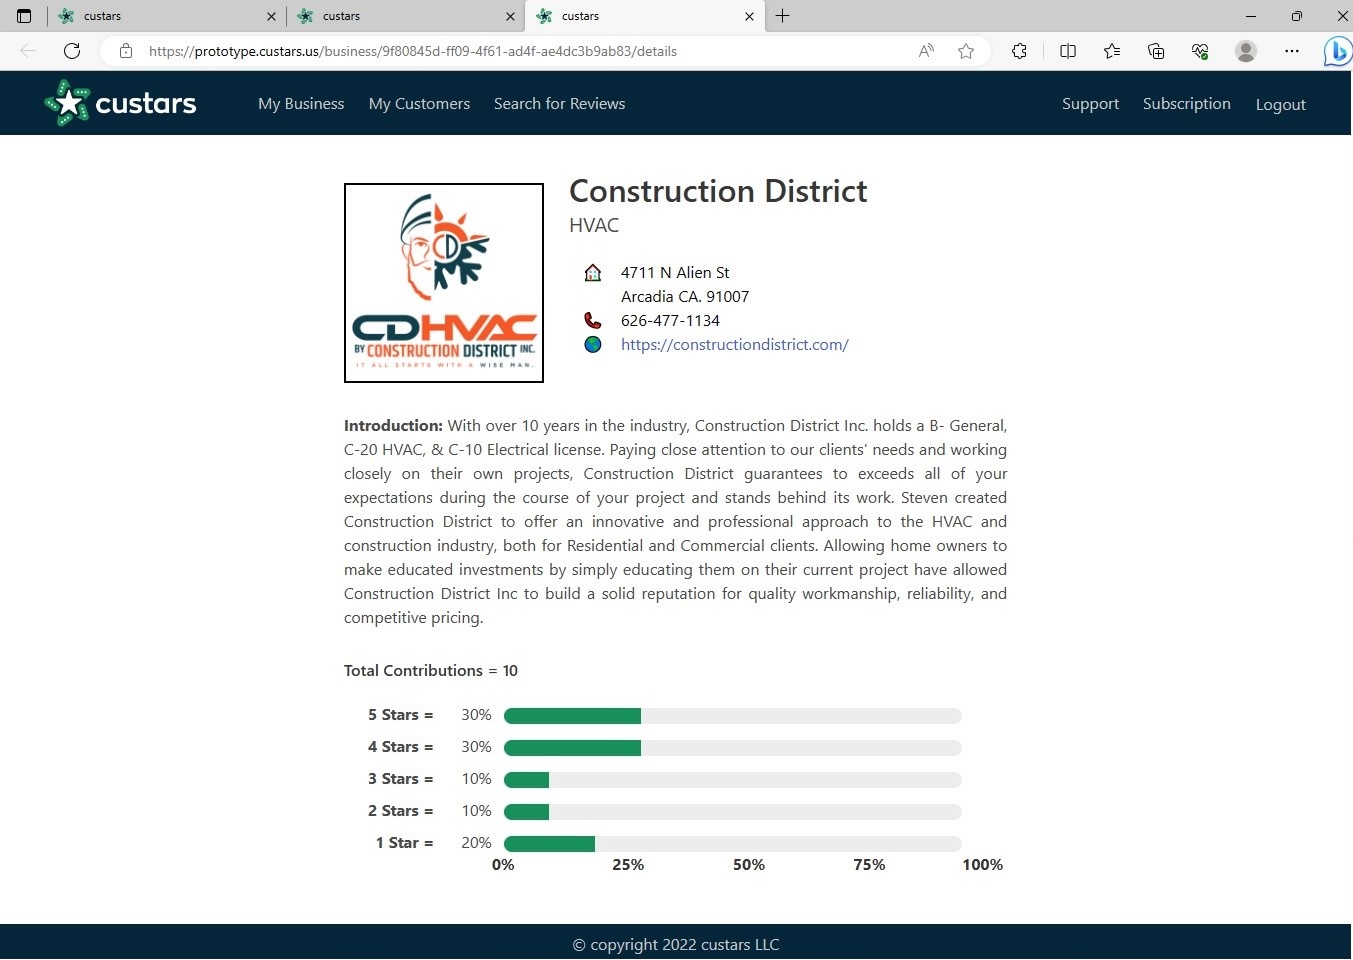This screenshot has width=1353, height=960.
Task: Click the 5 Stars rating bar
Action: [x=732, y=716]
